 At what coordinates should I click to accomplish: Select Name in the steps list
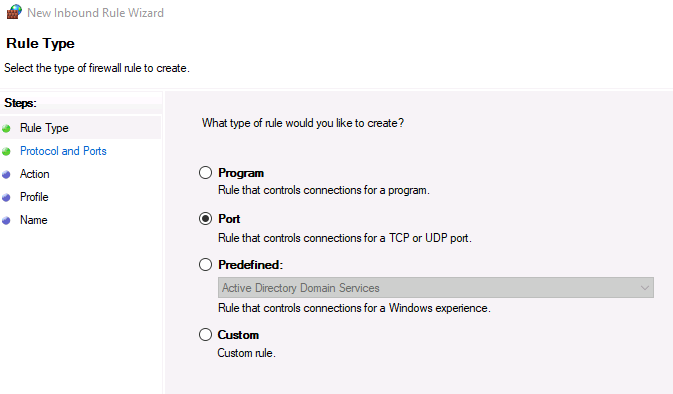pyautogui.click(x=33, y=220)
